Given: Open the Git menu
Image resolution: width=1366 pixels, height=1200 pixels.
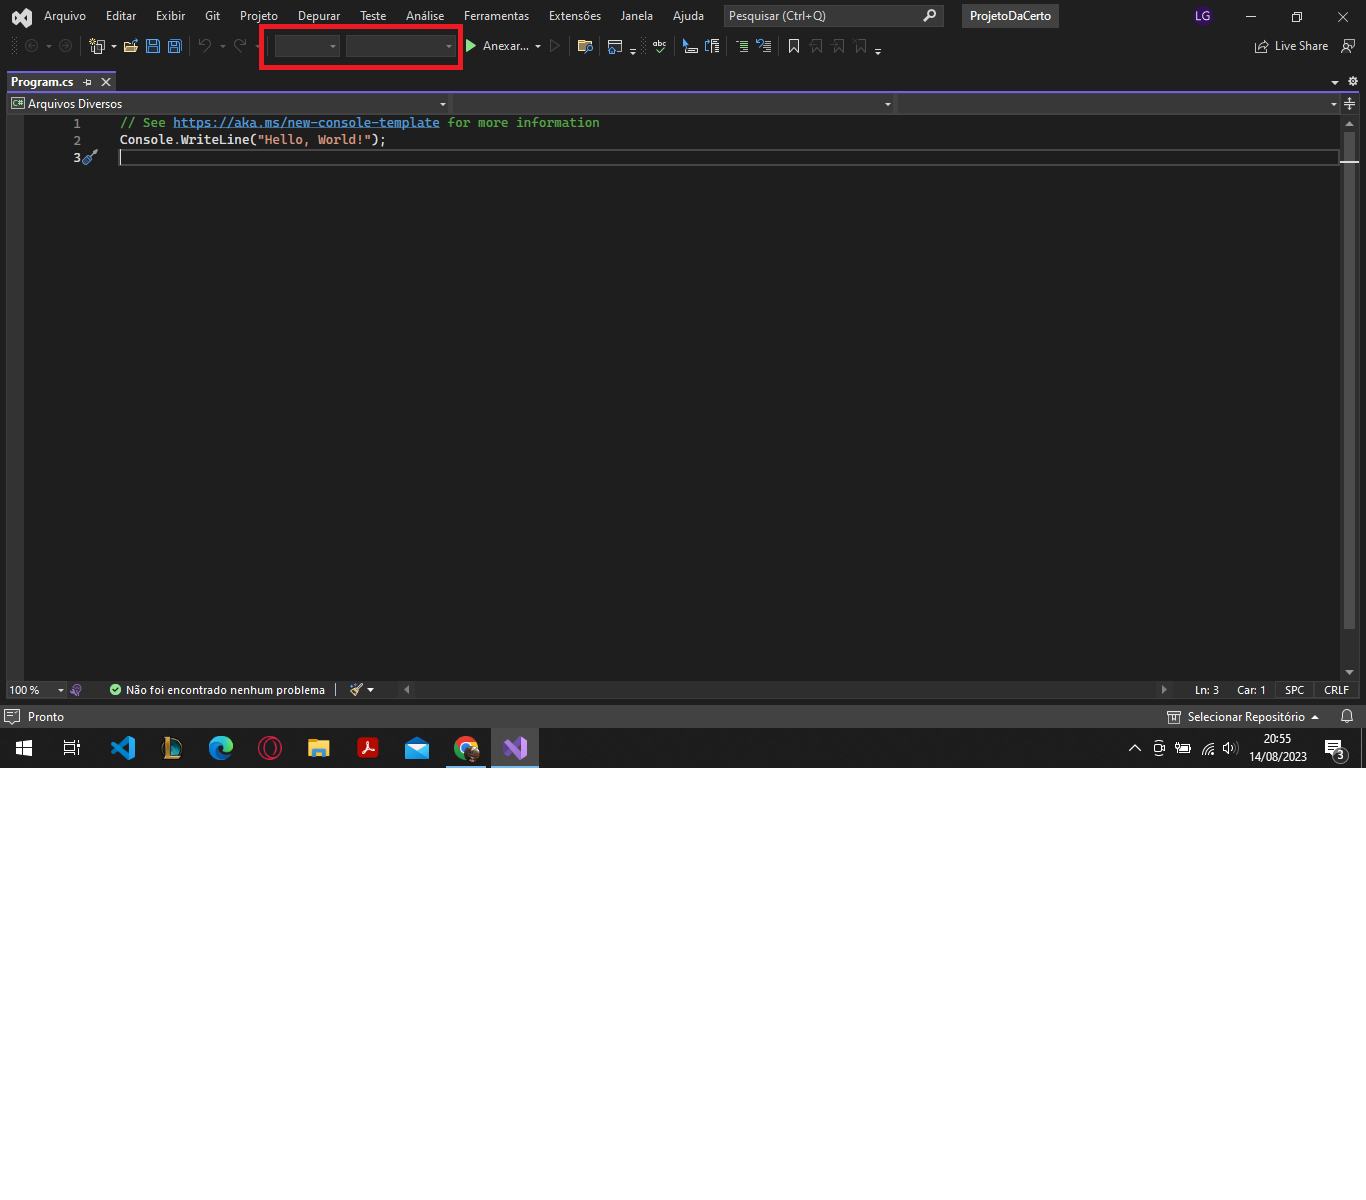Looking at the screenshot, I should click(x=212, y=16).
